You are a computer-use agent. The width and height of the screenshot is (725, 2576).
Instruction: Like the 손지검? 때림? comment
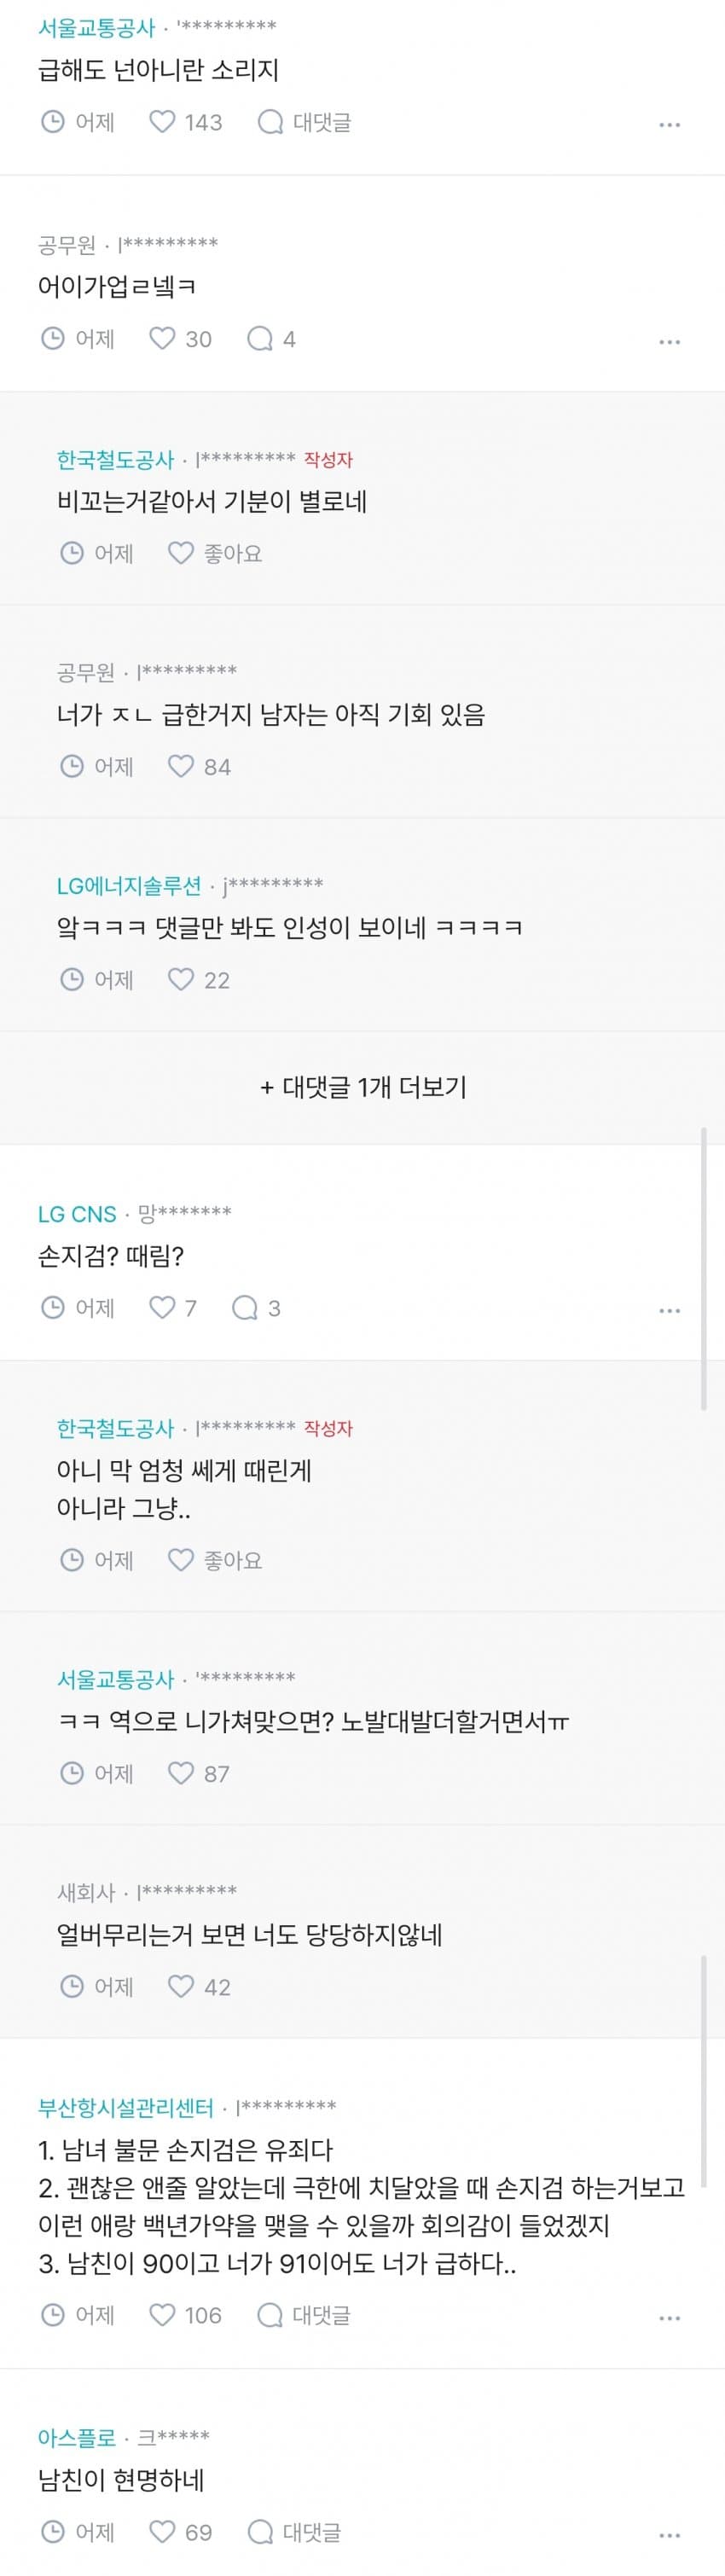(x=162, y=1307)
